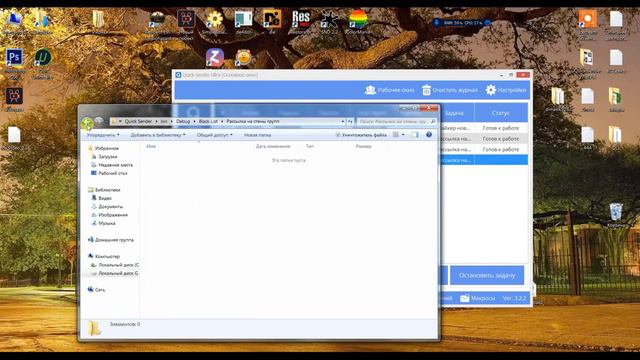640x360 pixels.
Task: Open the Корзина recycle bin icon
Action: (x=616, y=213)
